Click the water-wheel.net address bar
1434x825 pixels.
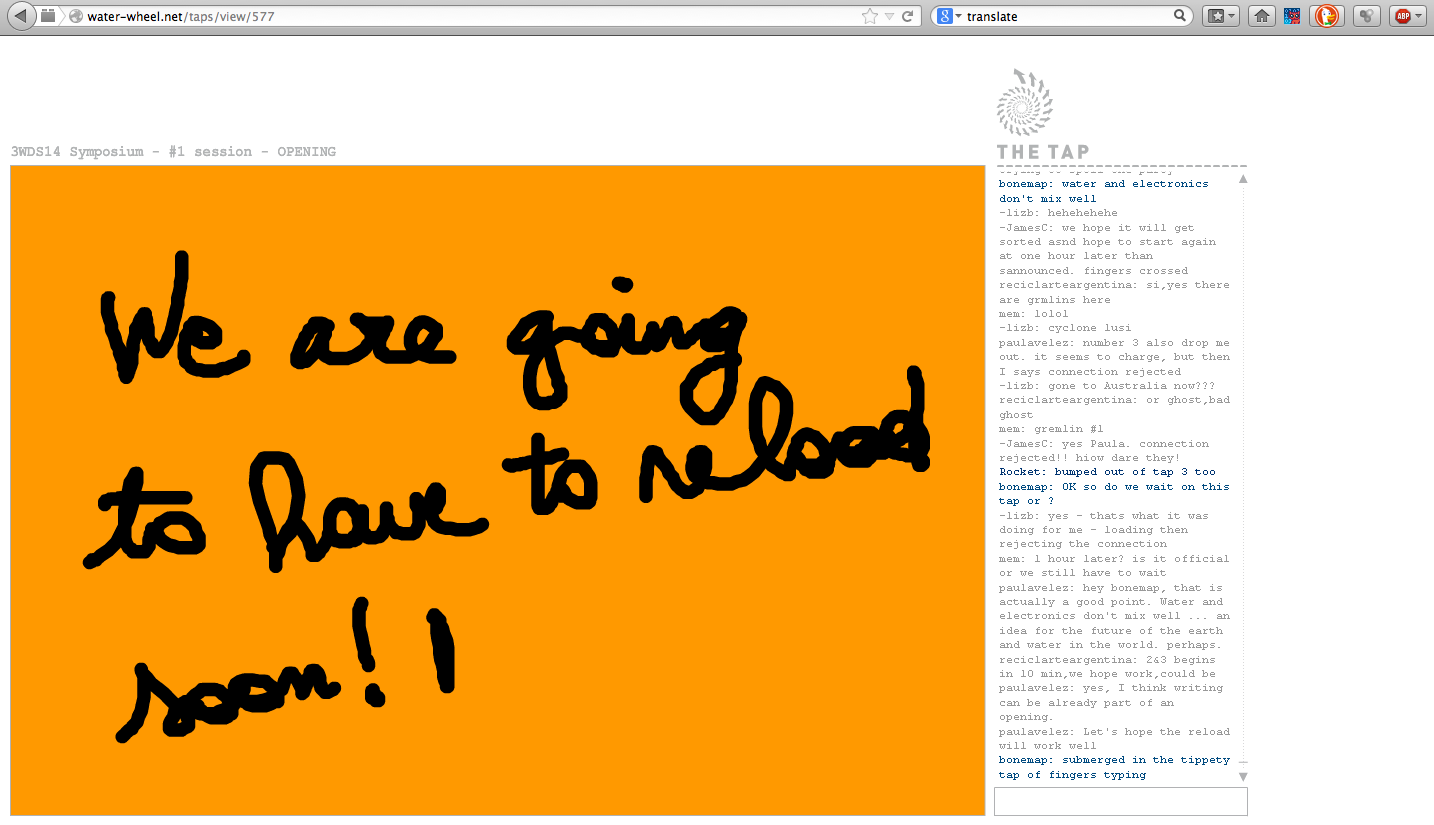coord(450,16)
